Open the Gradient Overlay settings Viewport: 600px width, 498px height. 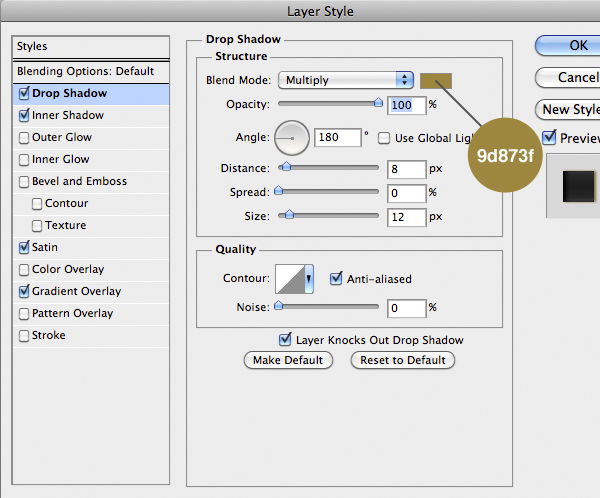coord(76,292)
